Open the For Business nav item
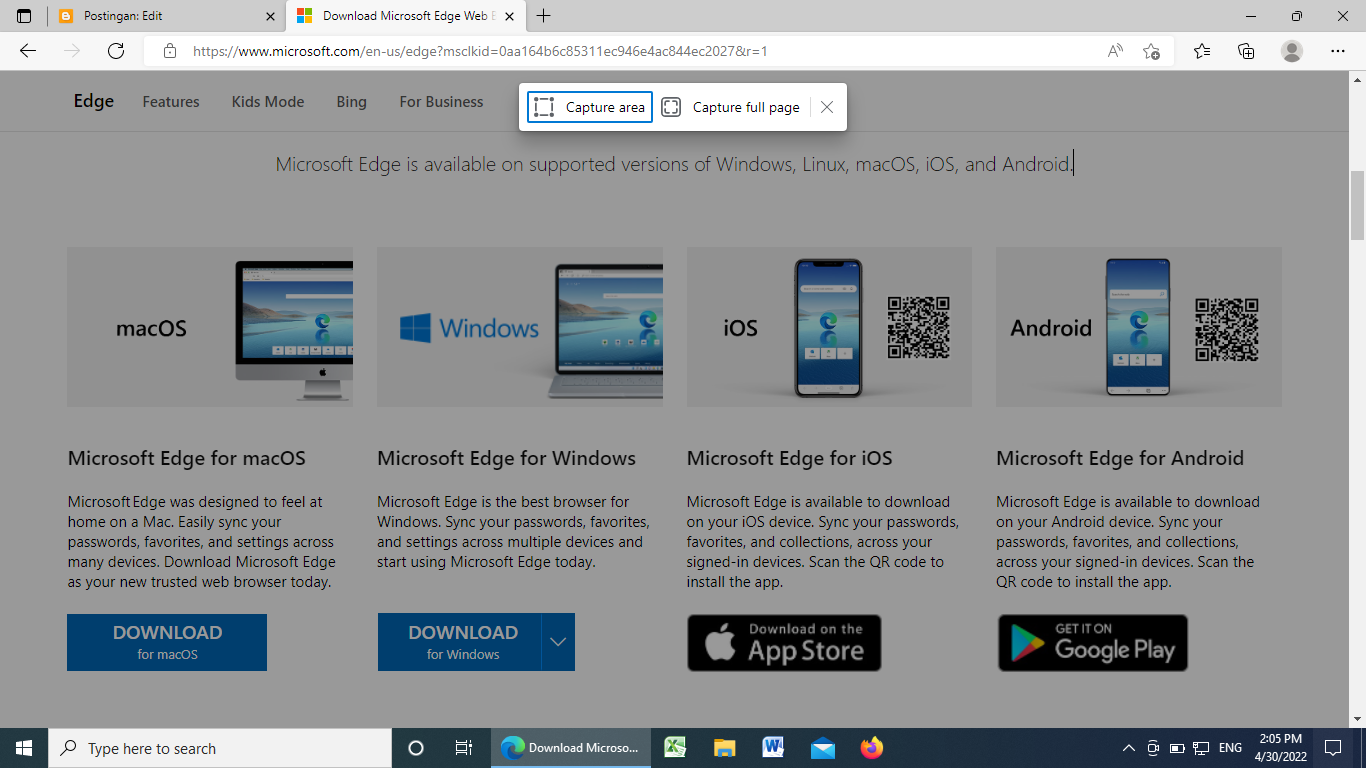1366x768 pixels. 441,102
